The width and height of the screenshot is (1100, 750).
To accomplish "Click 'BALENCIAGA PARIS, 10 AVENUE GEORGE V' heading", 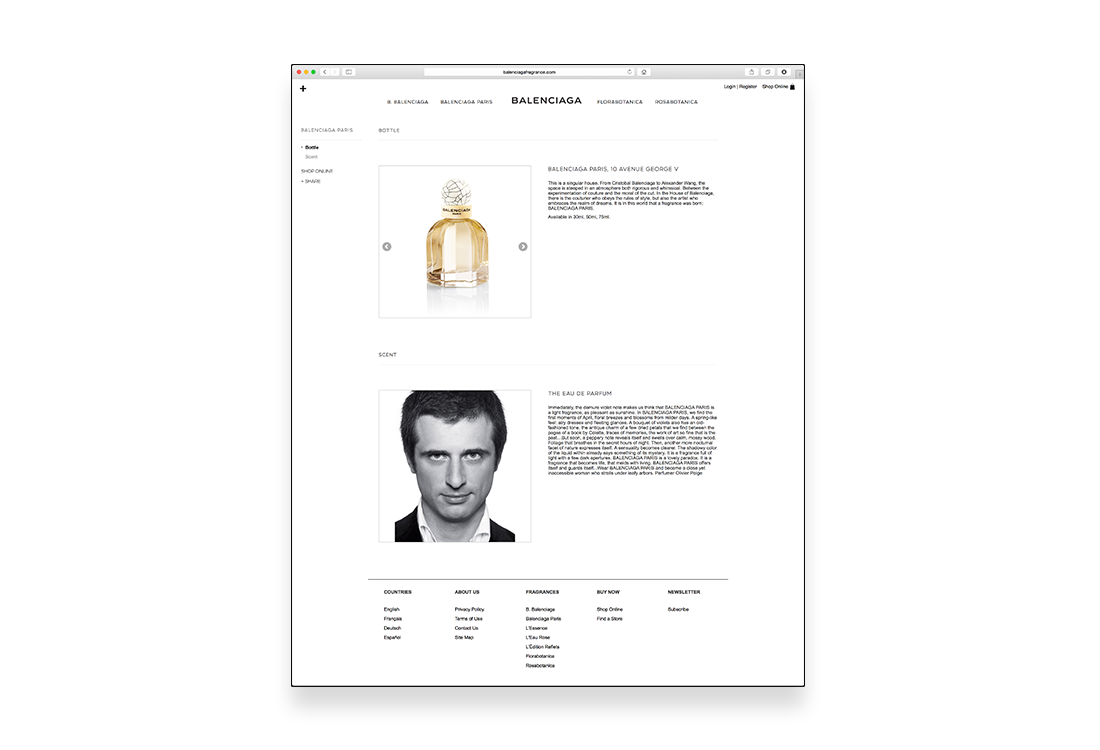I will (613, 169).
